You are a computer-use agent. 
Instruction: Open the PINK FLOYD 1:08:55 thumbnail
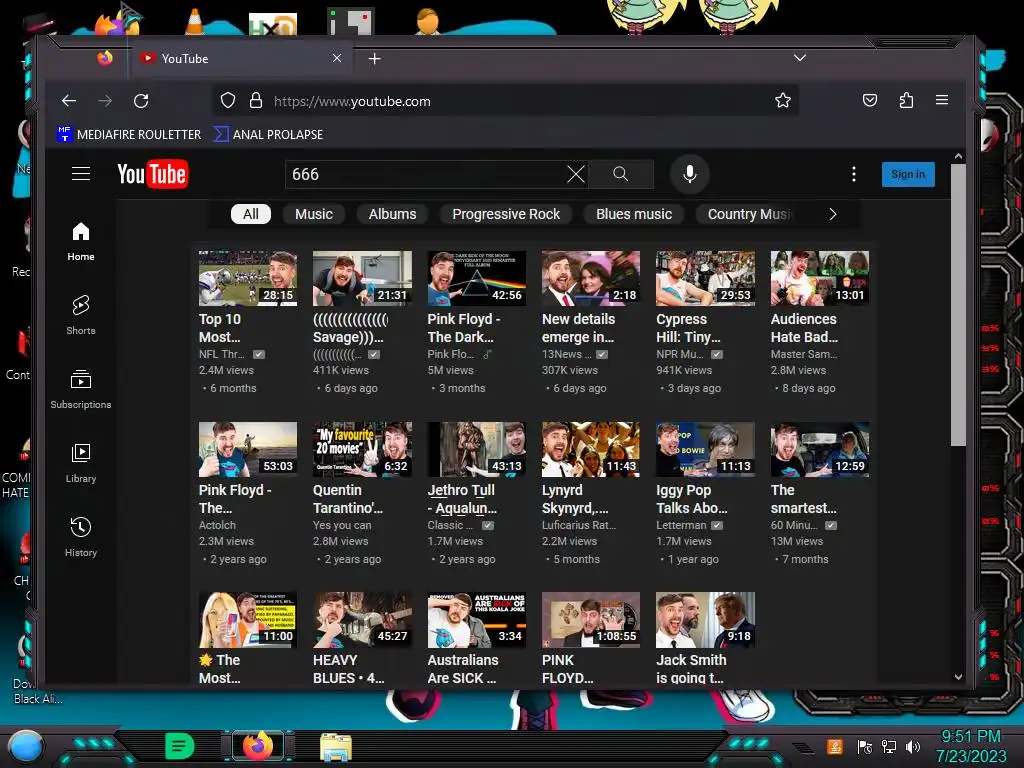tap(591, 620)
